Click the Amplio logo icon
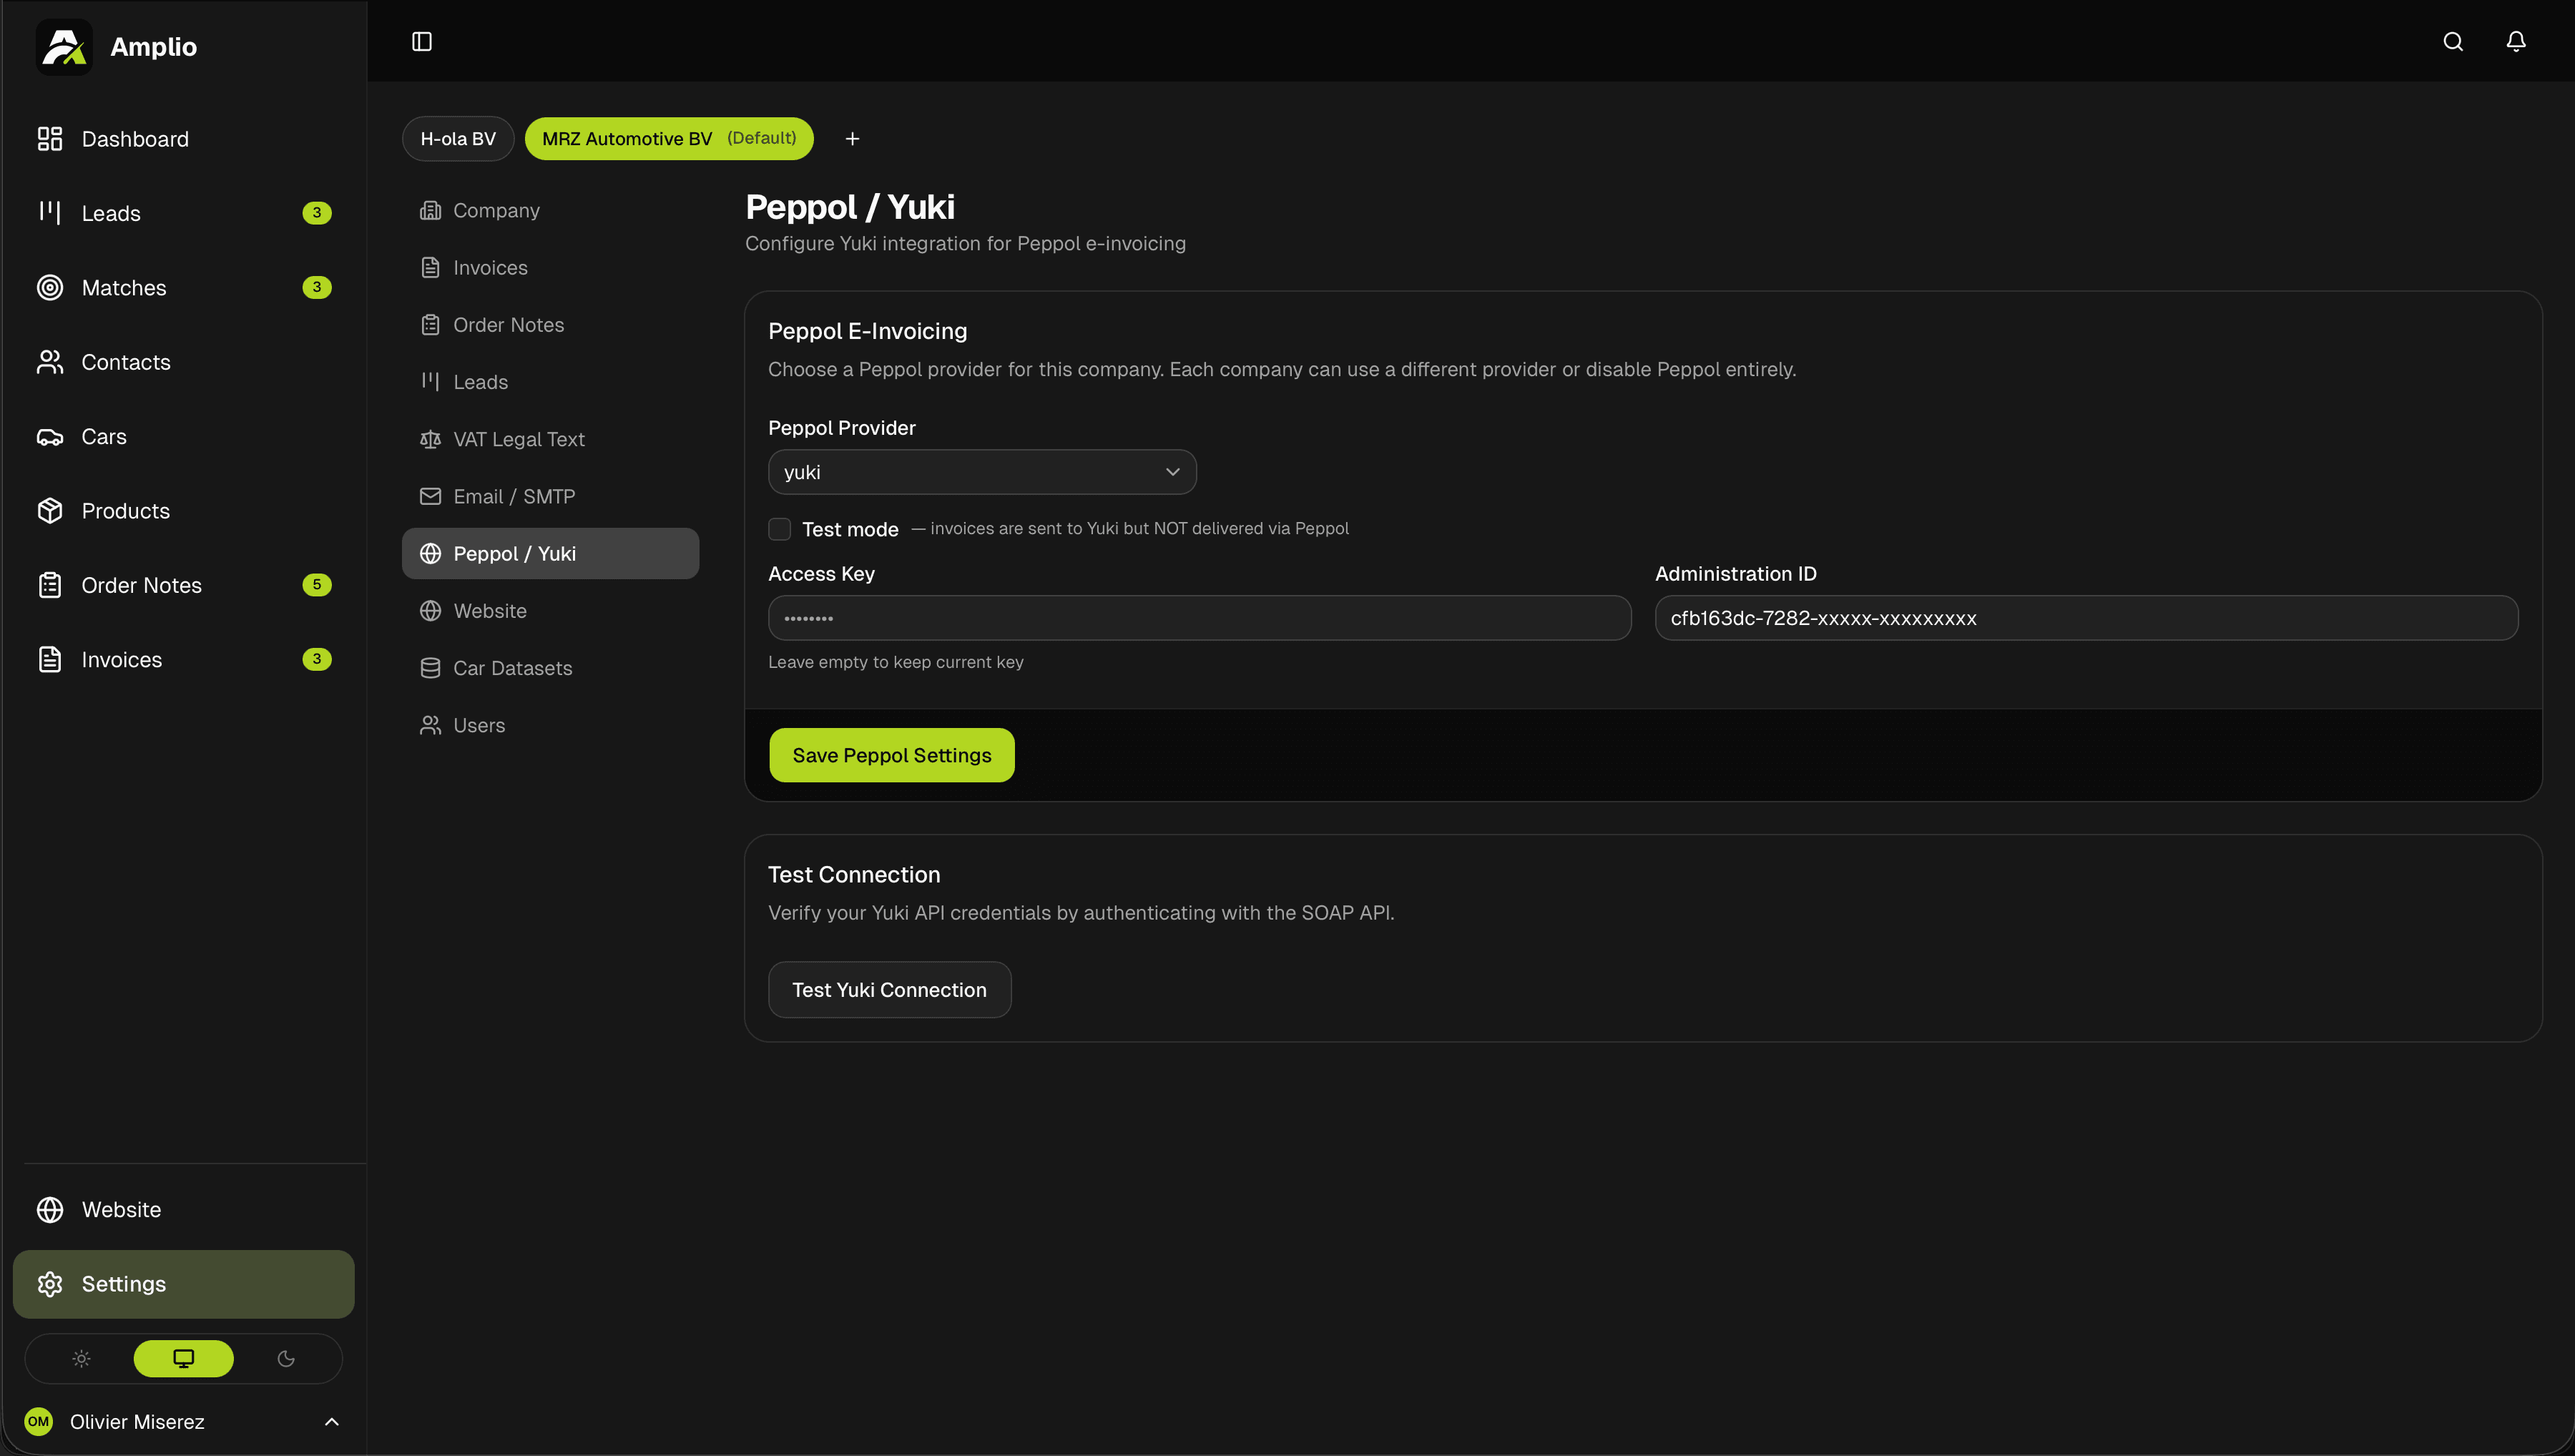 tap(64, 46)
